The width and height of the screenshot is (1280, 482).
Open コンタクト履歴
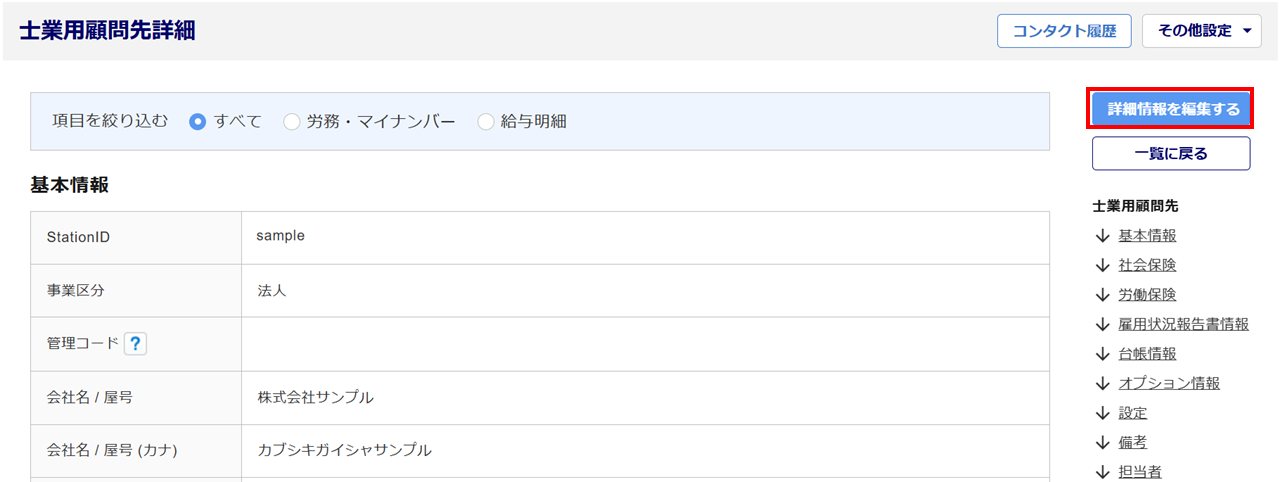[1063, 31]
